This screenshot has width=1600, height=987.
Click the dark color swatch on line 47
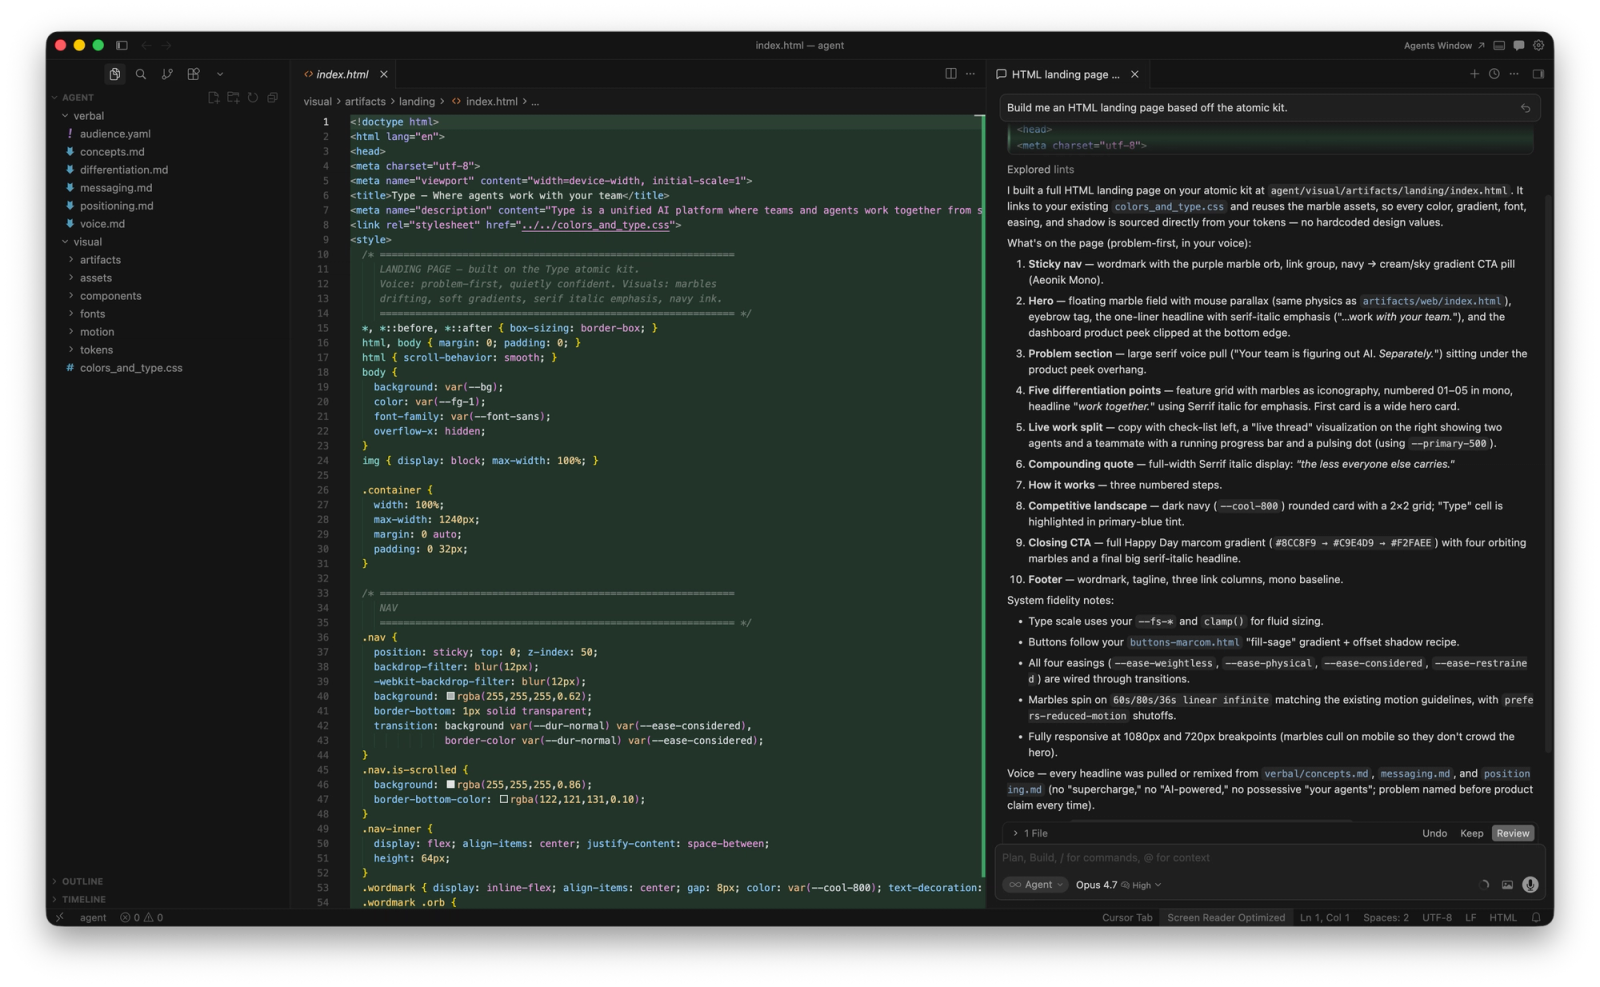(x=504, y=800)
